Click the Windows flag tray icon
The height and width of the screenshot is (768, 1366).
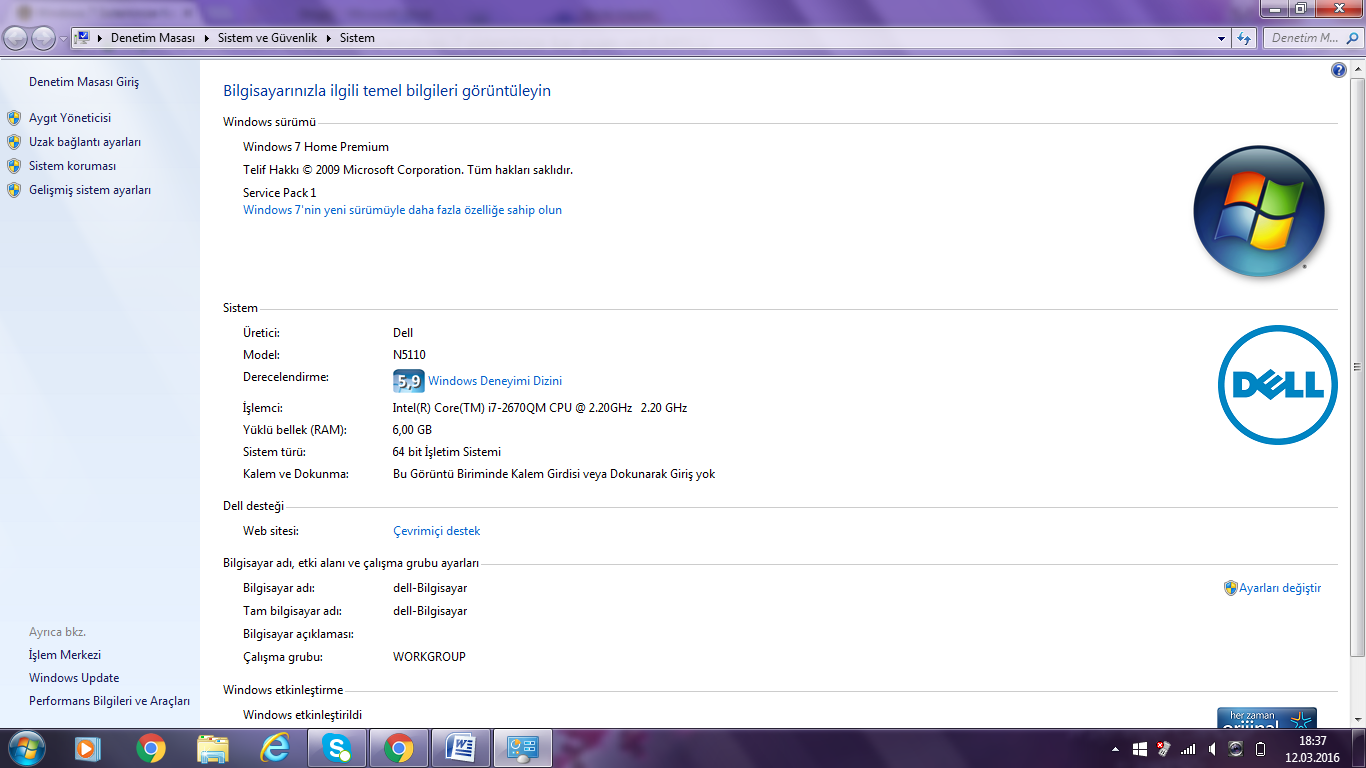(1140, 749)
